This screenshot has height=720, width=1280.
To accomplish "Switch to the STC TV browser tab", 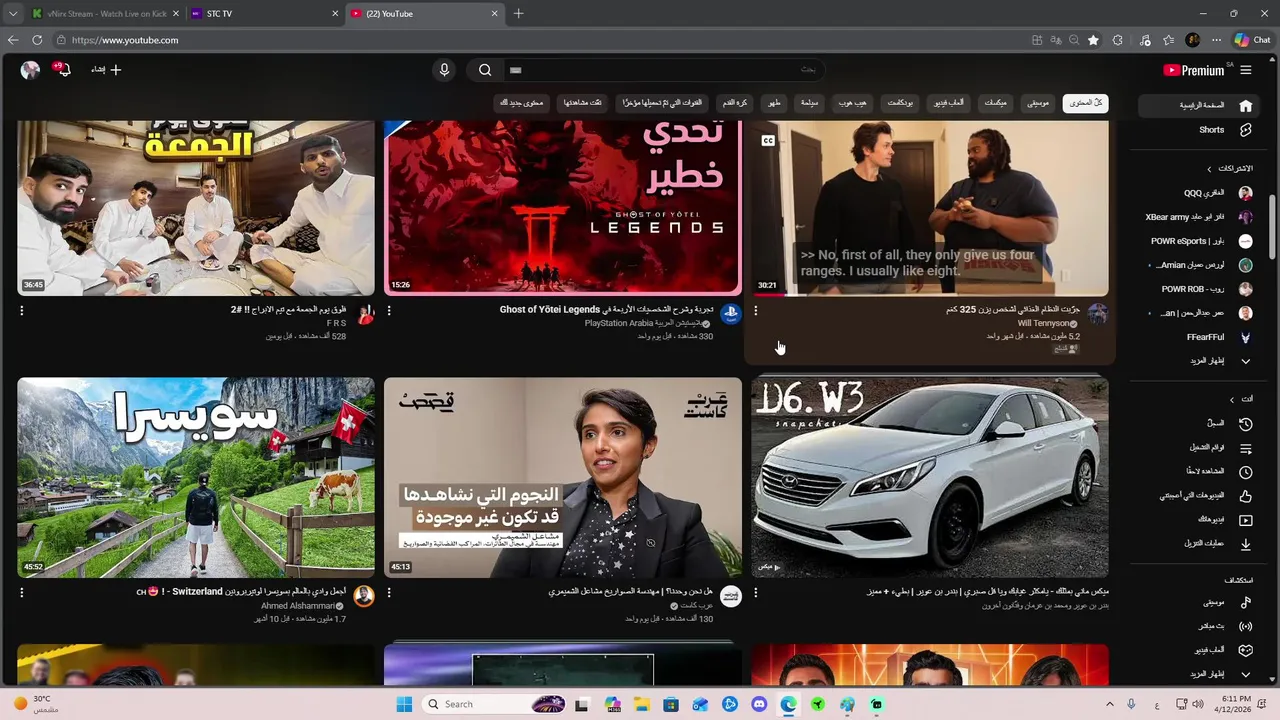I will click(263, 14).
